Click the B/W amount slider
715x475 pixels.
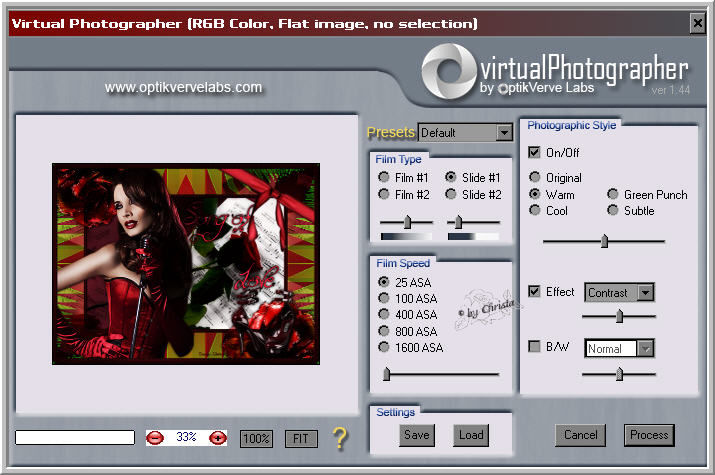coord(619,374)
